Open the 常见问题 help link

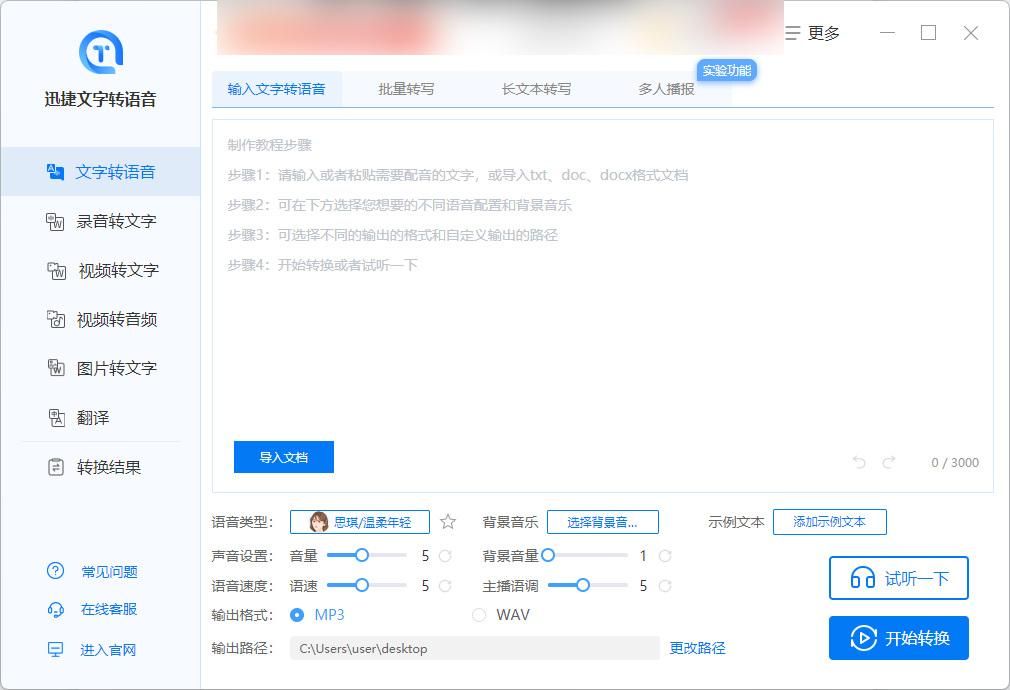point(92,571)
